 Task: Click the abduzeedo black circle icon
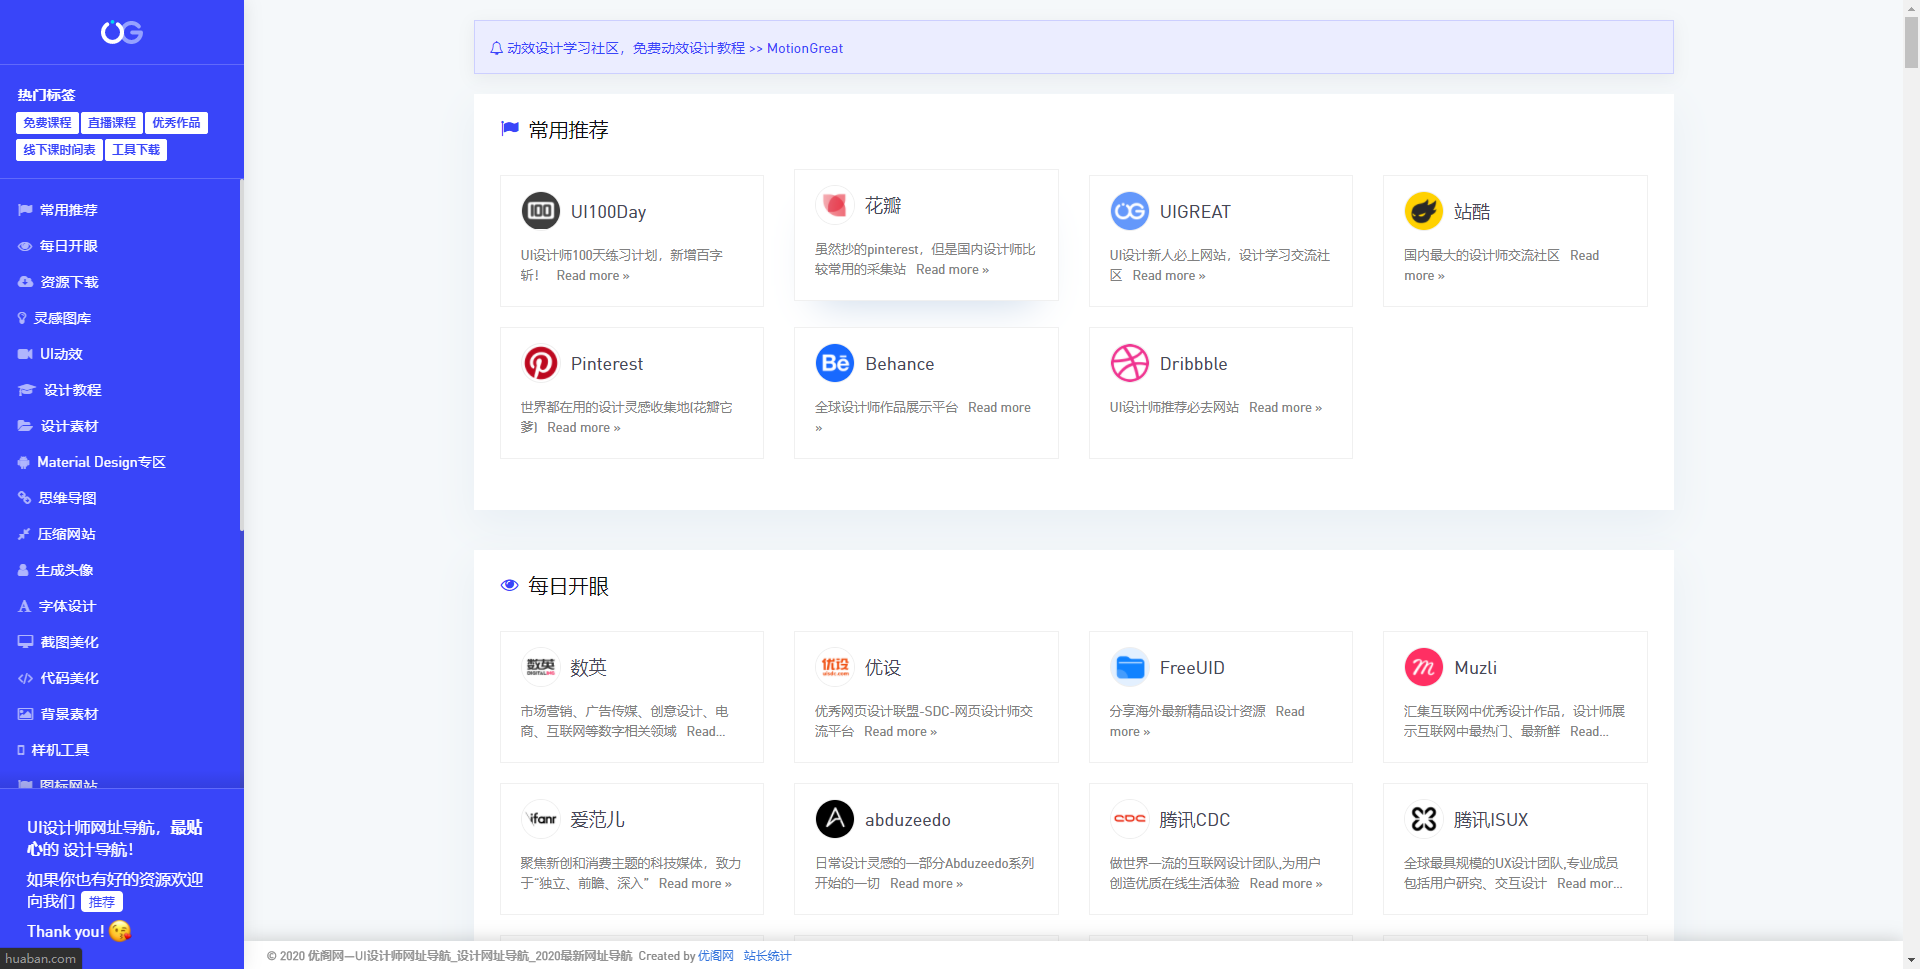pos(835,819)
